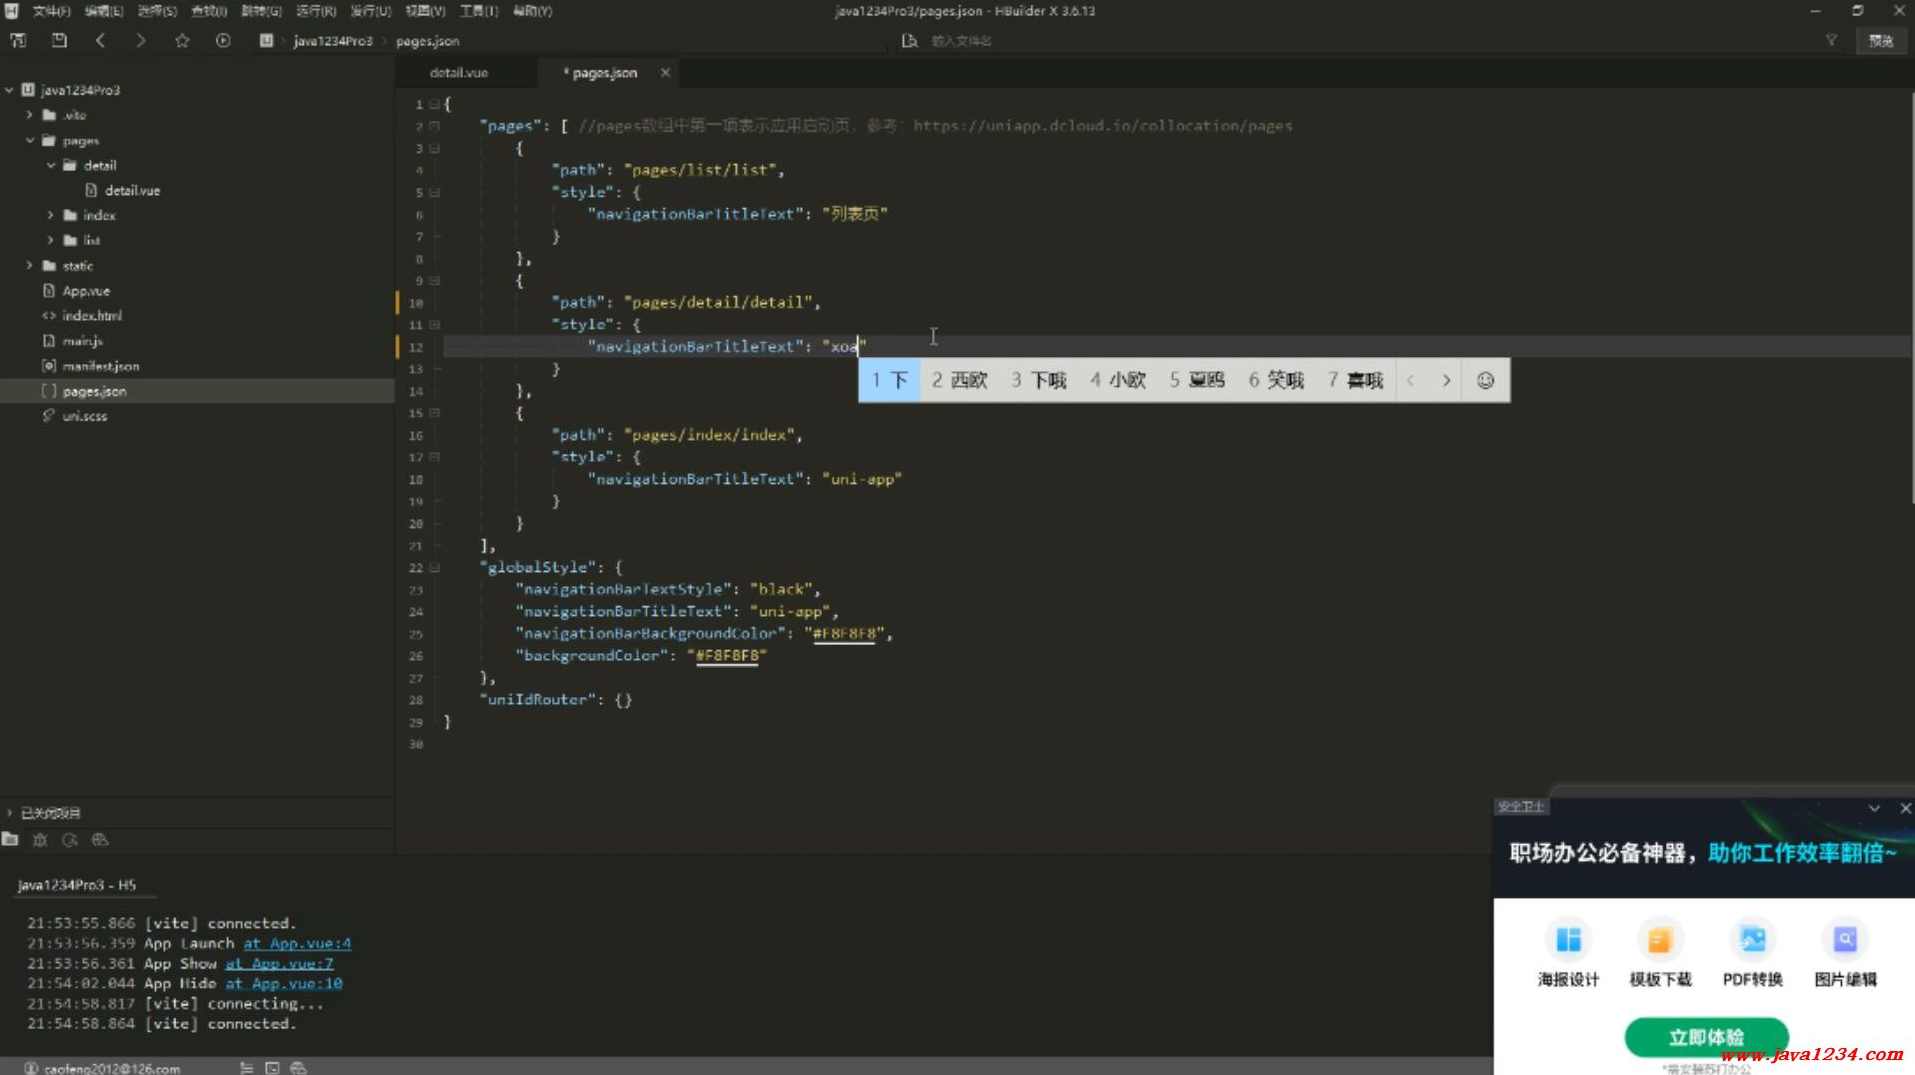Click the Save file toolbar icon
The width and height of the screenshot is (1915, 1075).
pos(59,41)
